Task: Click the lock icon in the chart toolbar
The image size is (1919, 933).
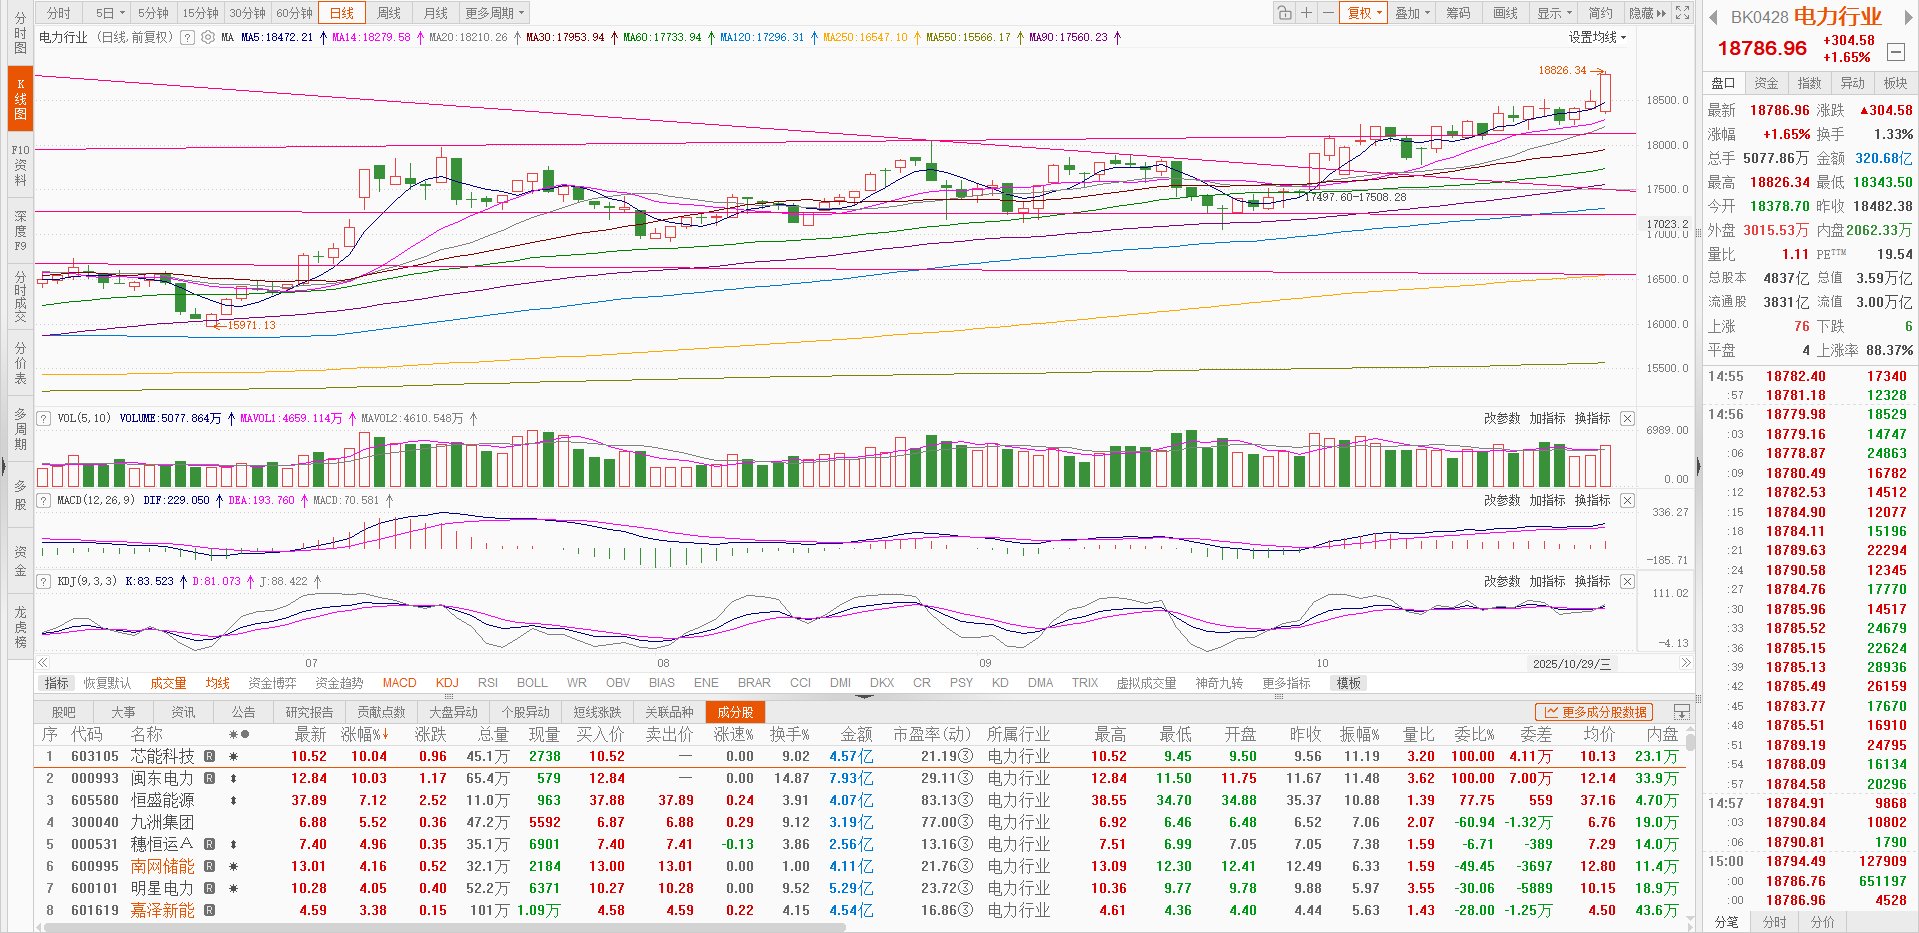Action: 1284,12
